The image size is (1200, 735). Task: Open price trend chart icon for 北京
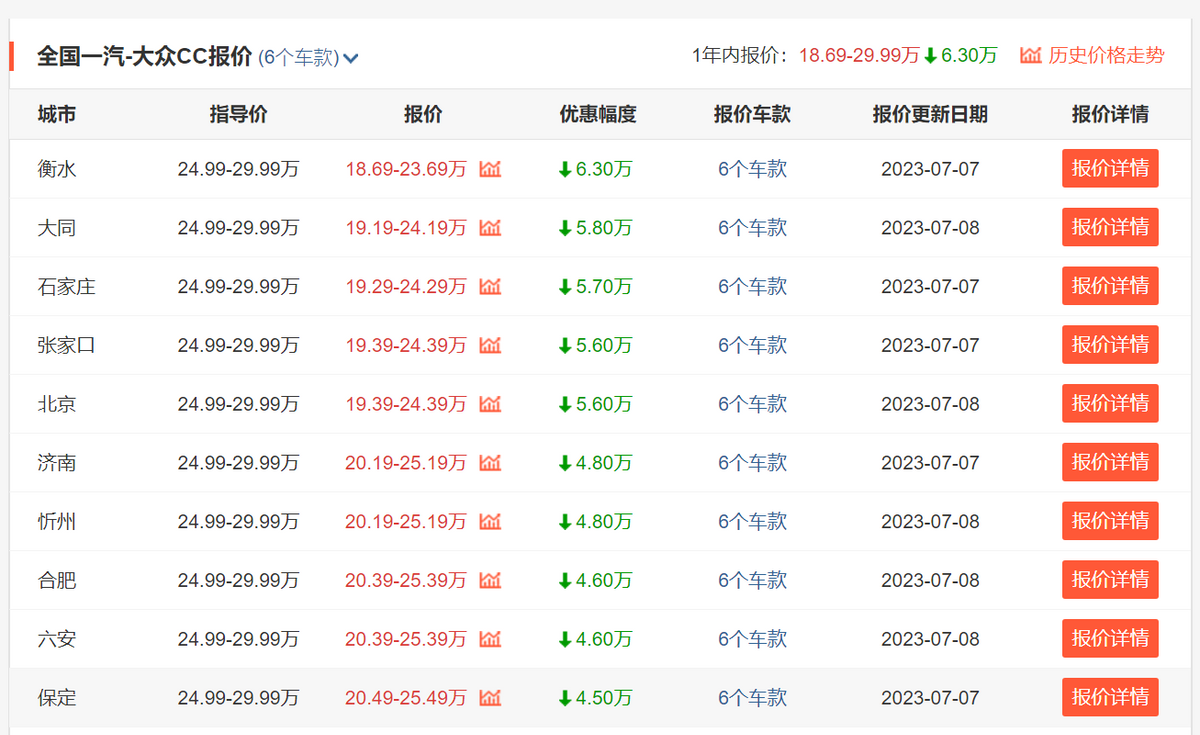(490, 404)
